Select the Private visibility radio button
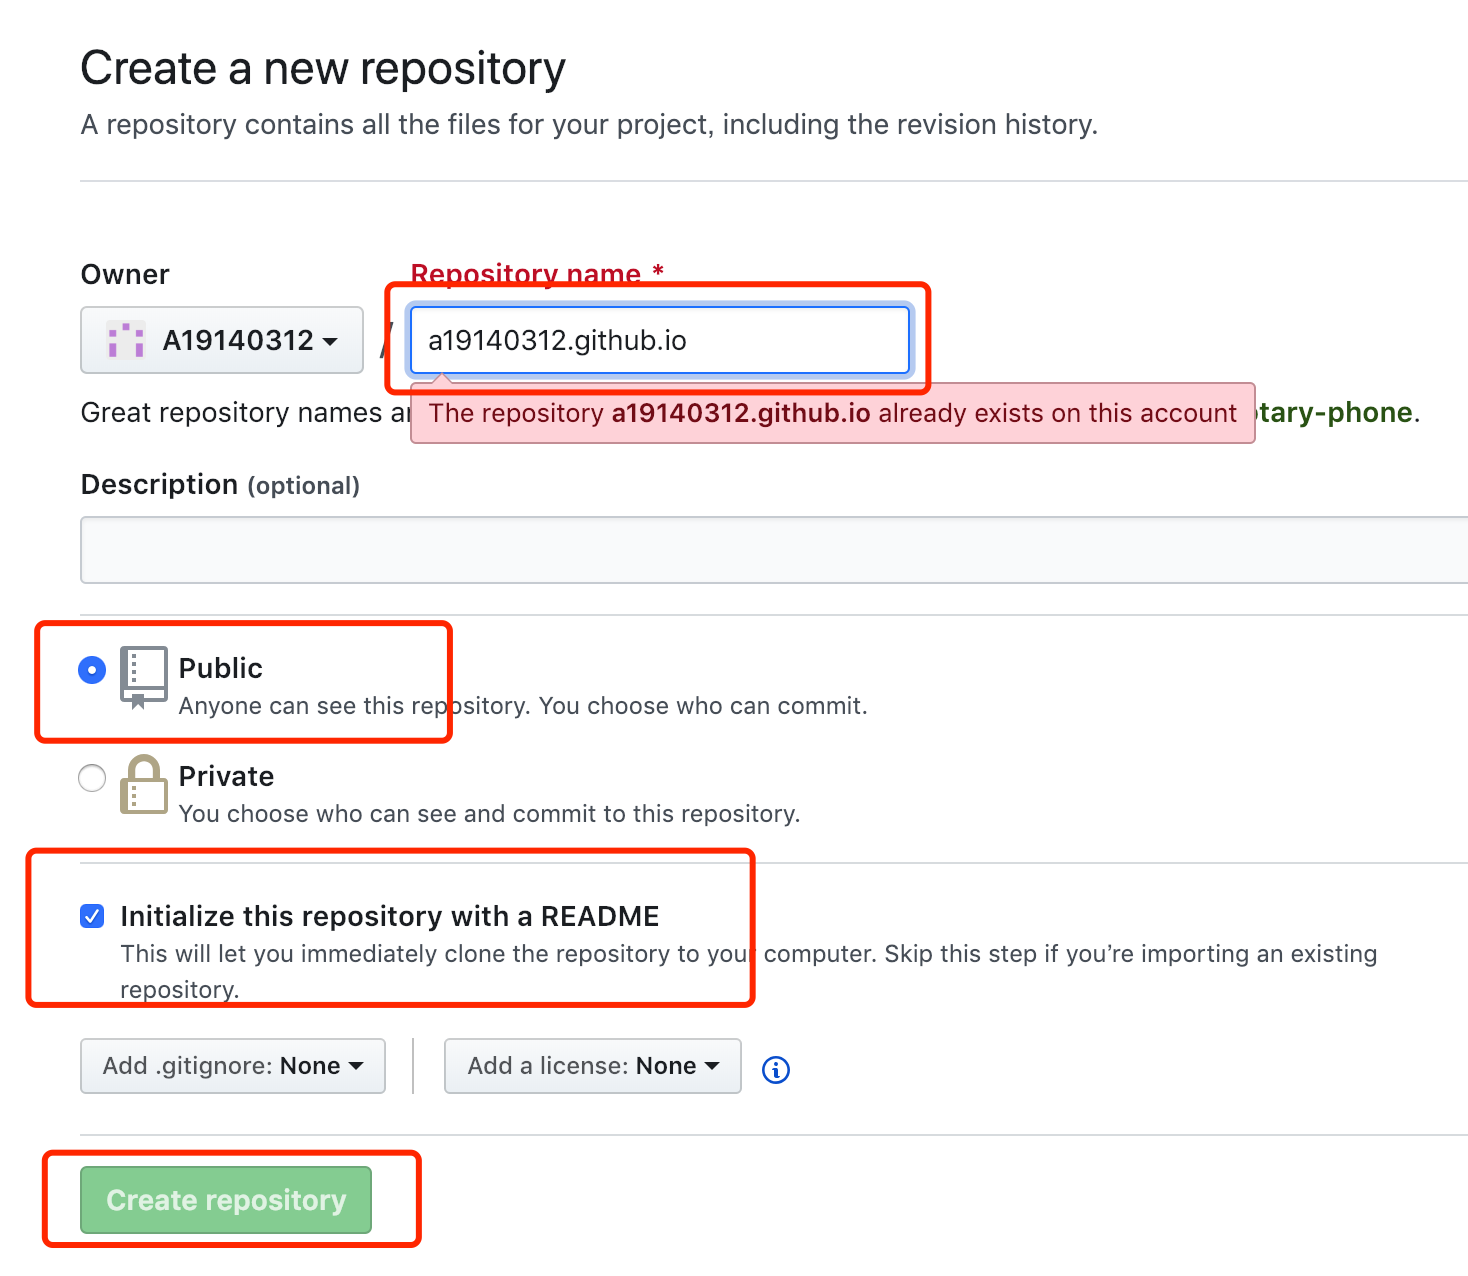The width and height of the screenshot is (1468, 1276). click(92, 777)
